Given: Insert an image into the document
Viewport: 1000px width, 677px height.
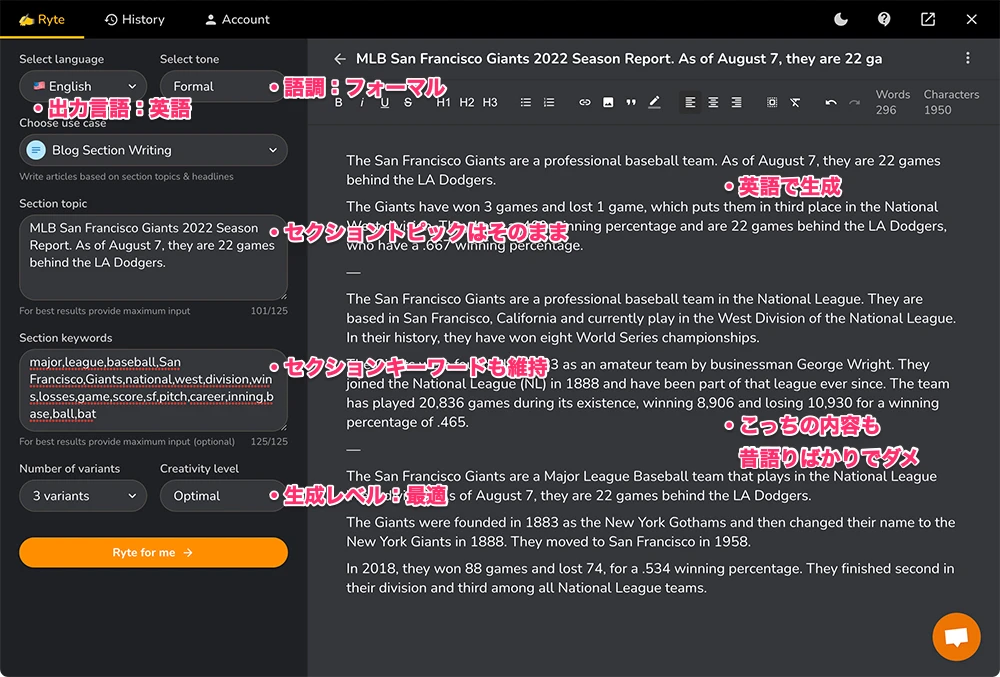Looking at the screenshot, I should point(608,103).
